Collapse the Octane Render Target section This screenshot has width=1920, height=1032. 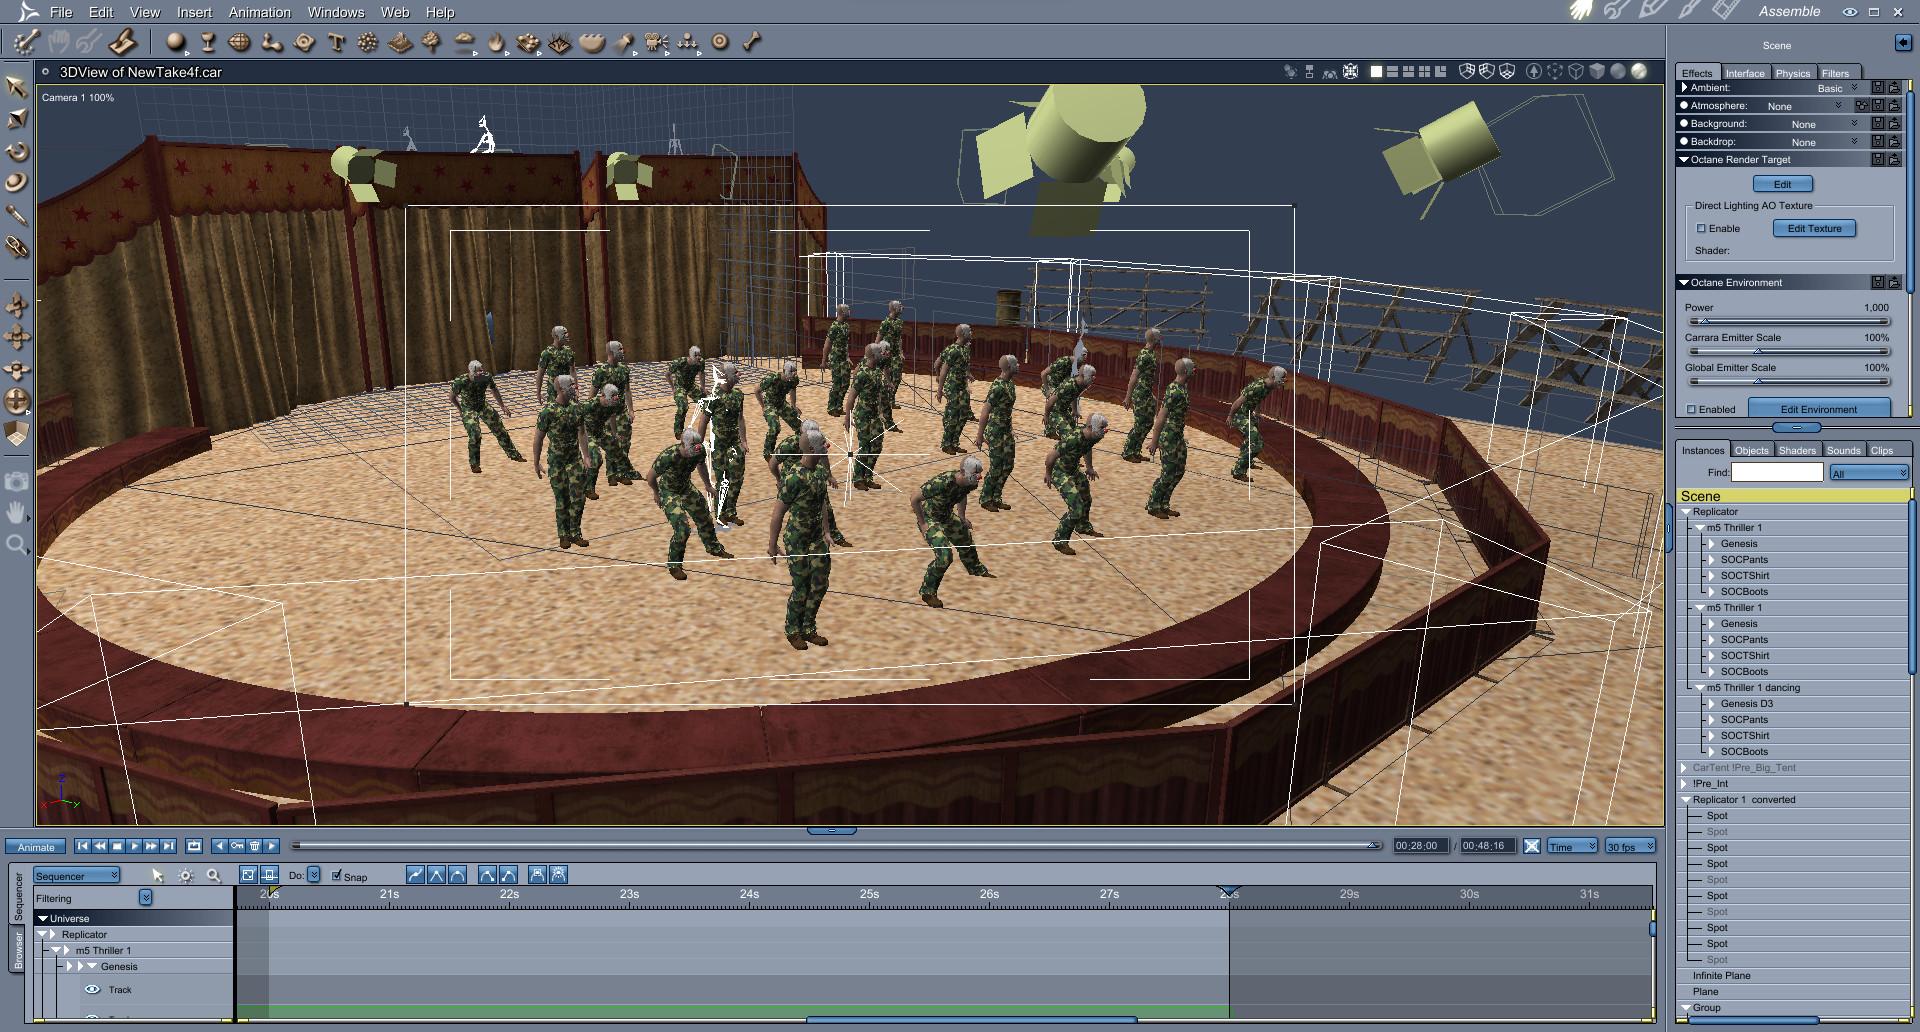click(1684, 160)
